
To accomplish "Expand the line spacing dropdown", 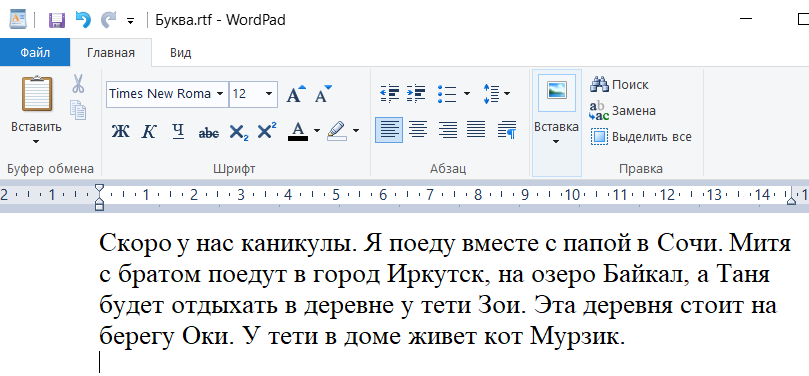I will click(507, 93).
